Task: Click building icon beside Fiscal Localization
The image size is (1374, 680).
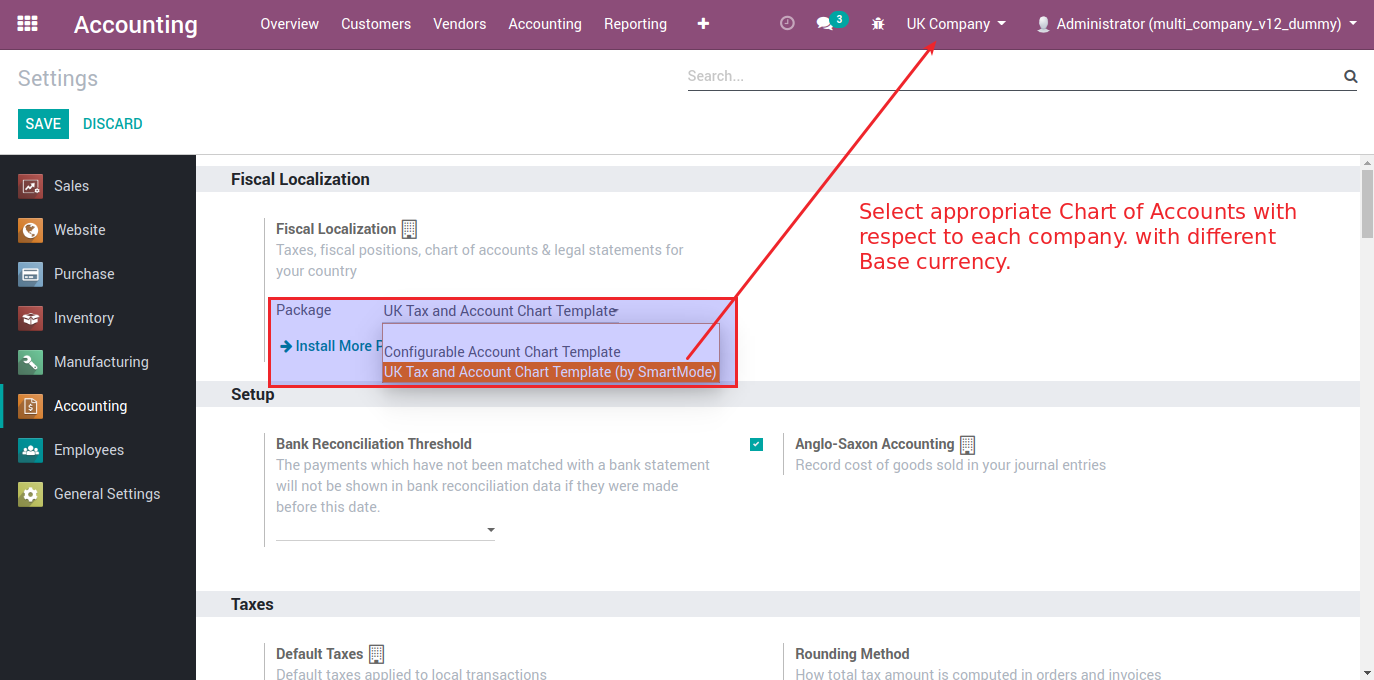Action: click(x=409, y=229)
